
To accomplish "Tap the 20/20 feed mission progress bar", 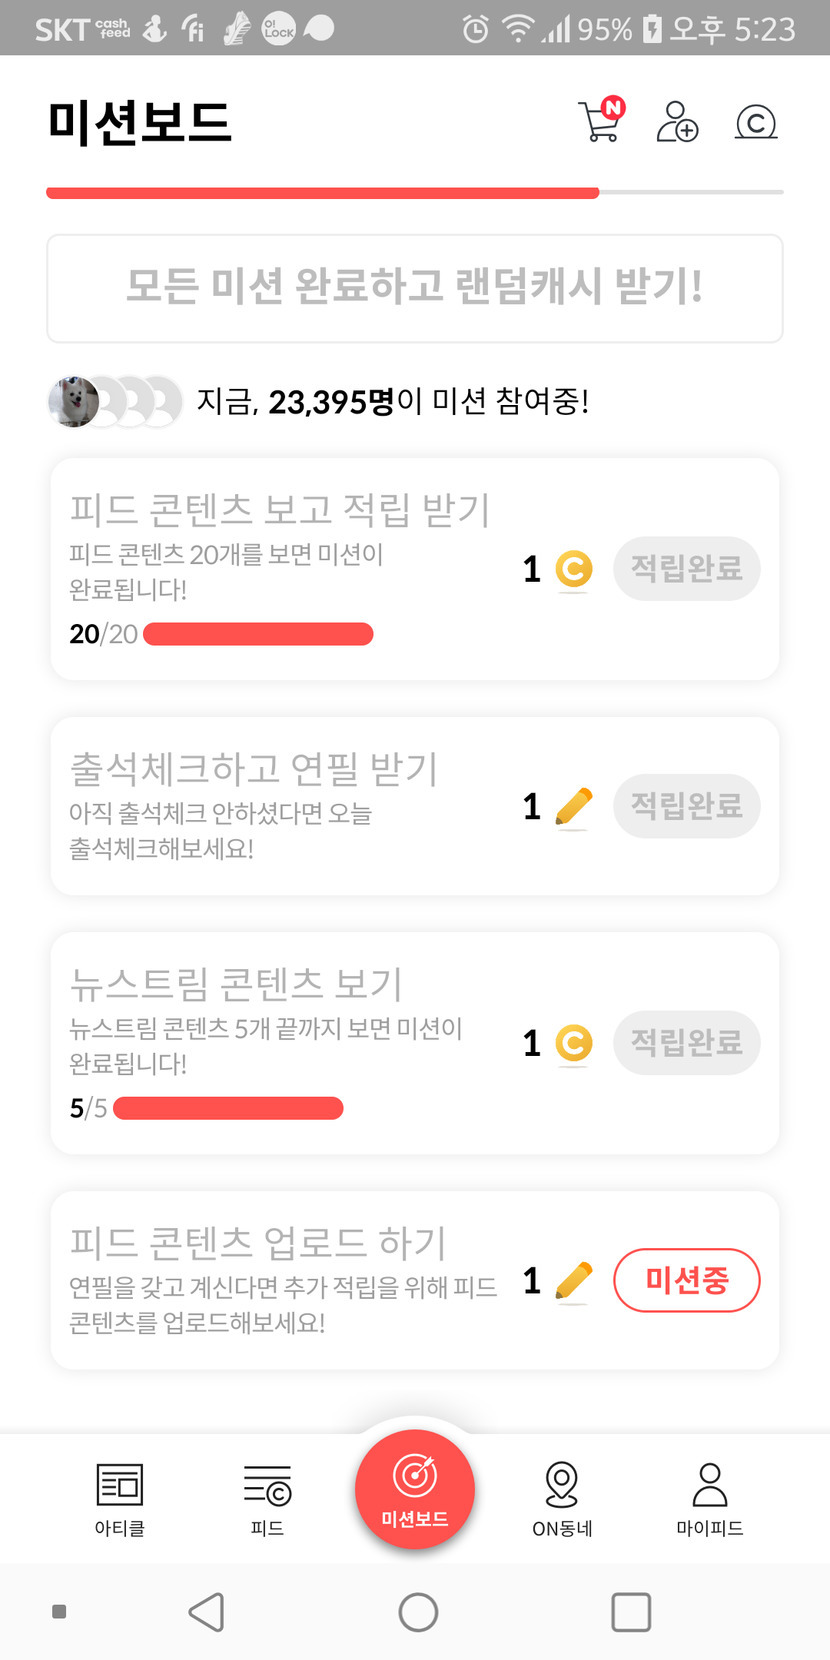I will coord(258,634).
